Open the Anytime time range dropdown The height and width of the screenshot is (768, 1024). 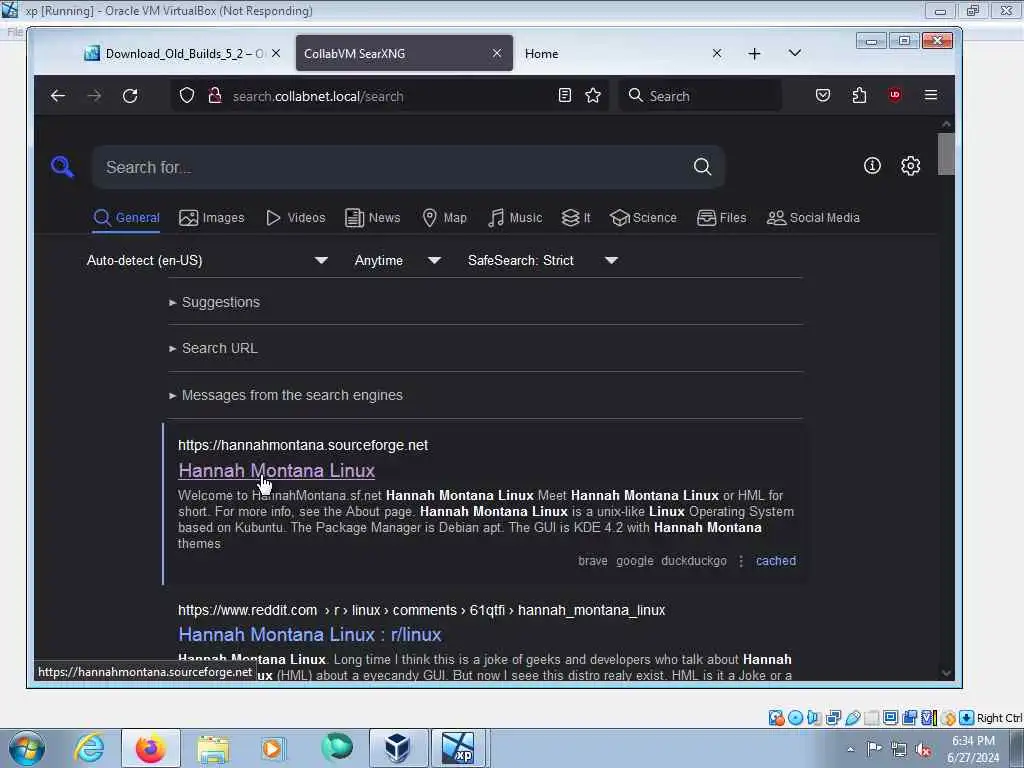(x=398, y=260)
